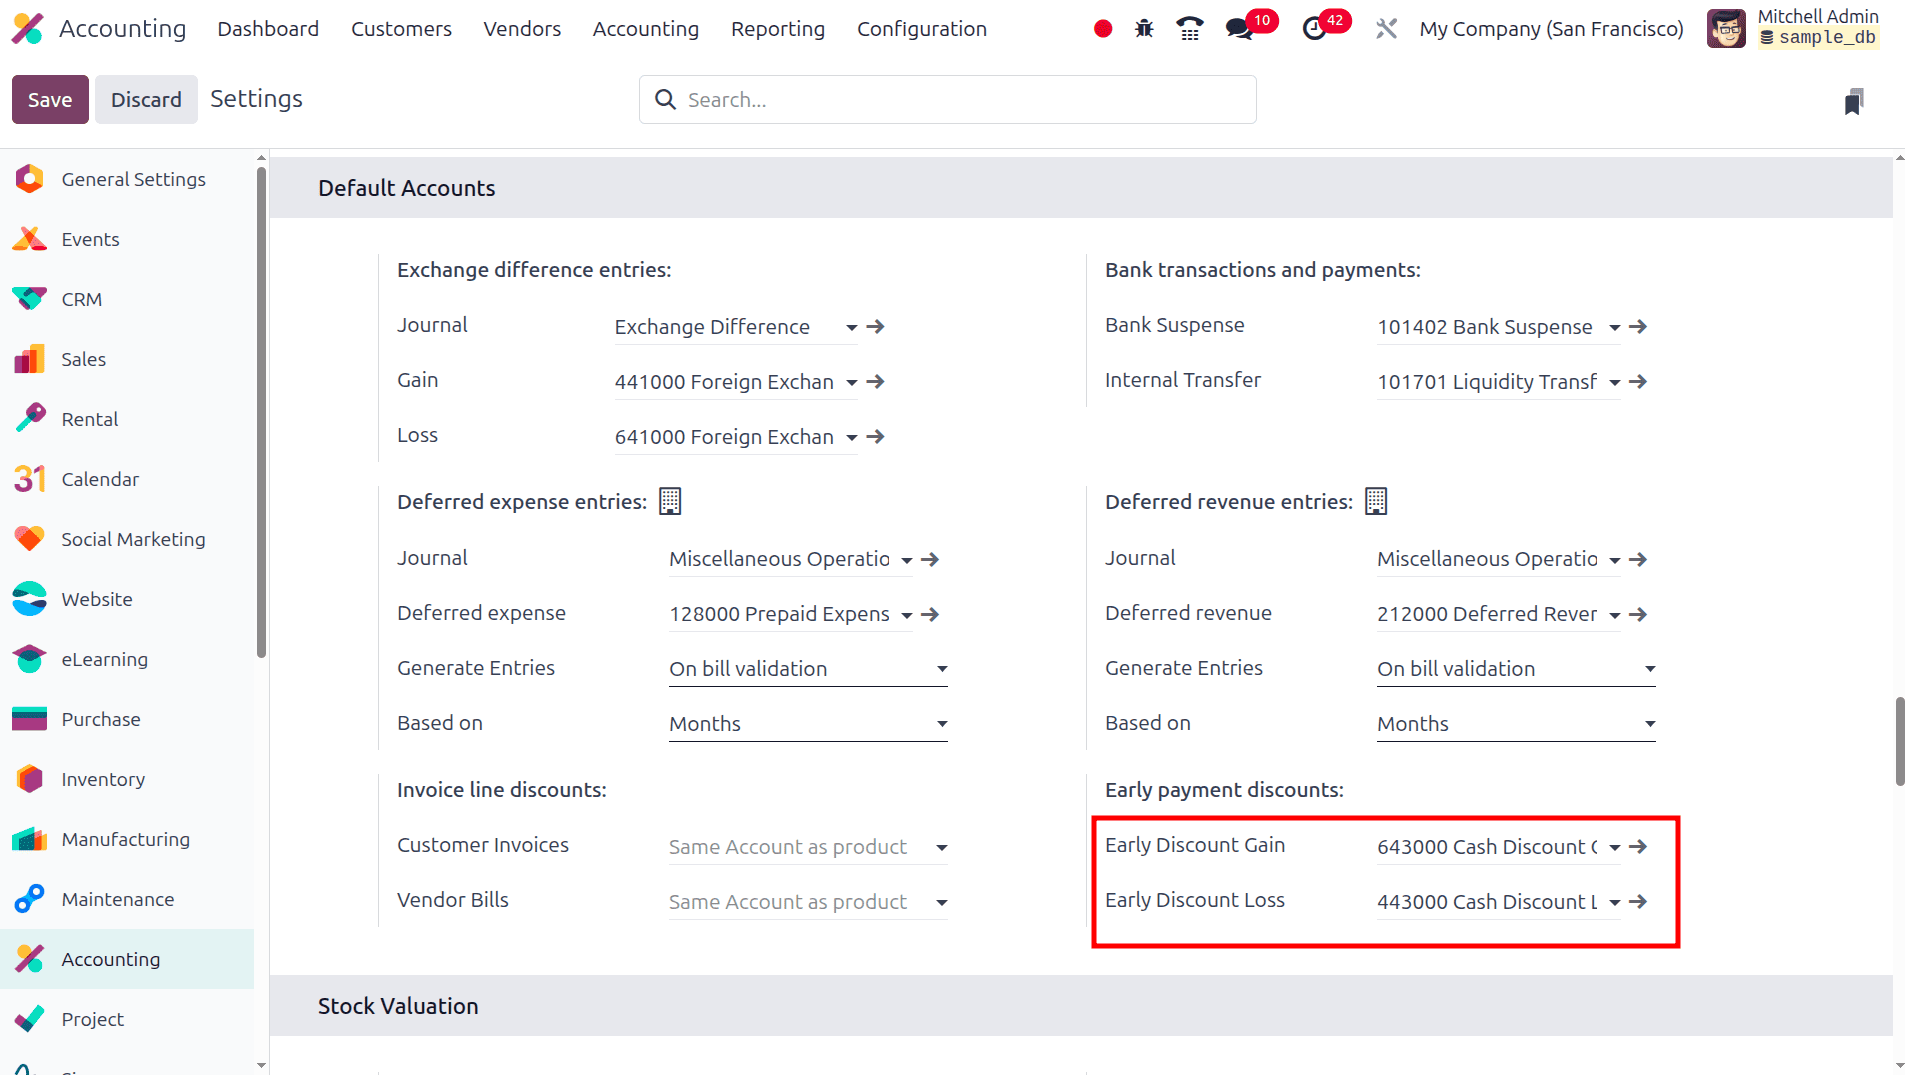Expand Bank Suspense account dropdown
Image resolution: width=1905 pixels, height=1075 pixels.
(x=1614, y=328)
